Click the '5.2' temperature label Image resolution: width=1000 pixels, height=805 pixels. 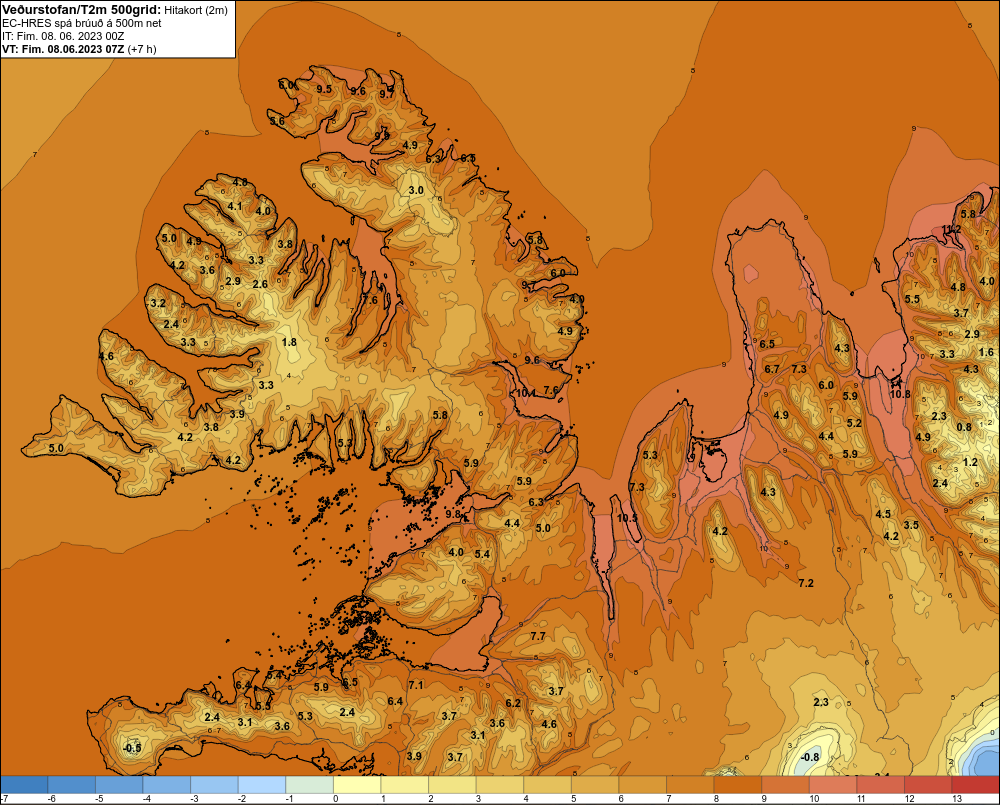[854, 423]
